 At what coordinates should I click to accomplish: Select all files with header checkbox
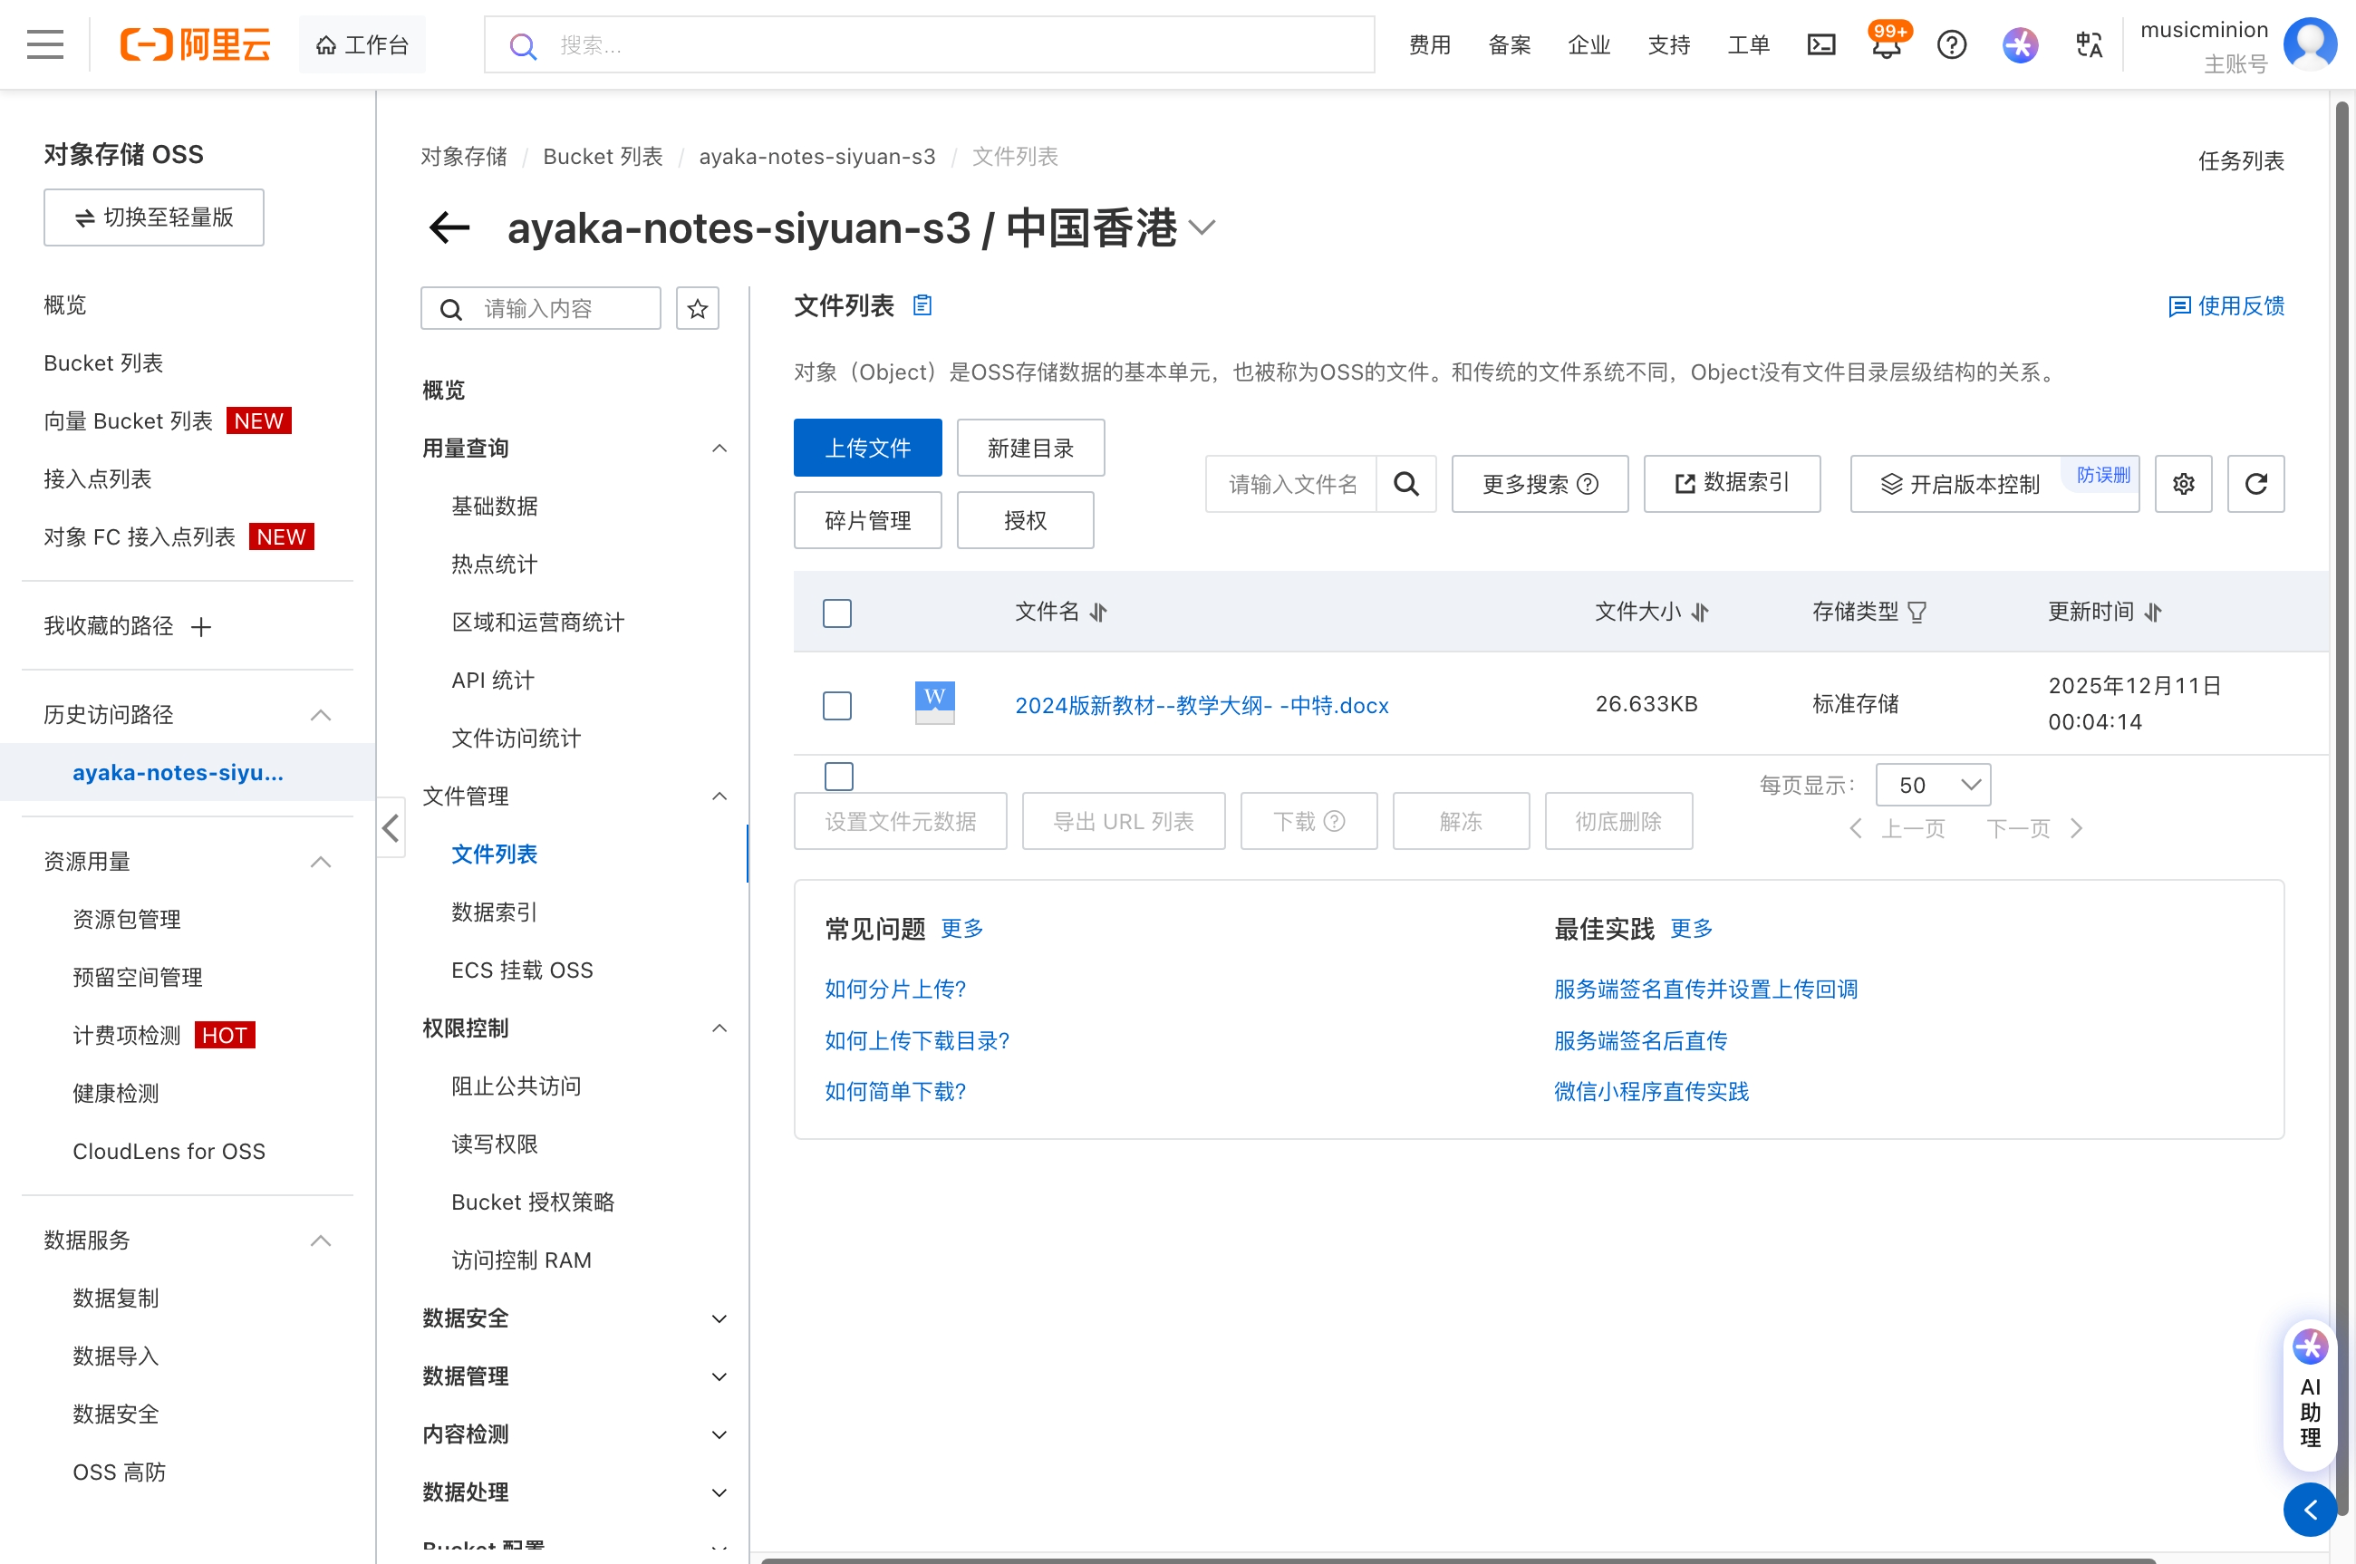tap(837, 613)
